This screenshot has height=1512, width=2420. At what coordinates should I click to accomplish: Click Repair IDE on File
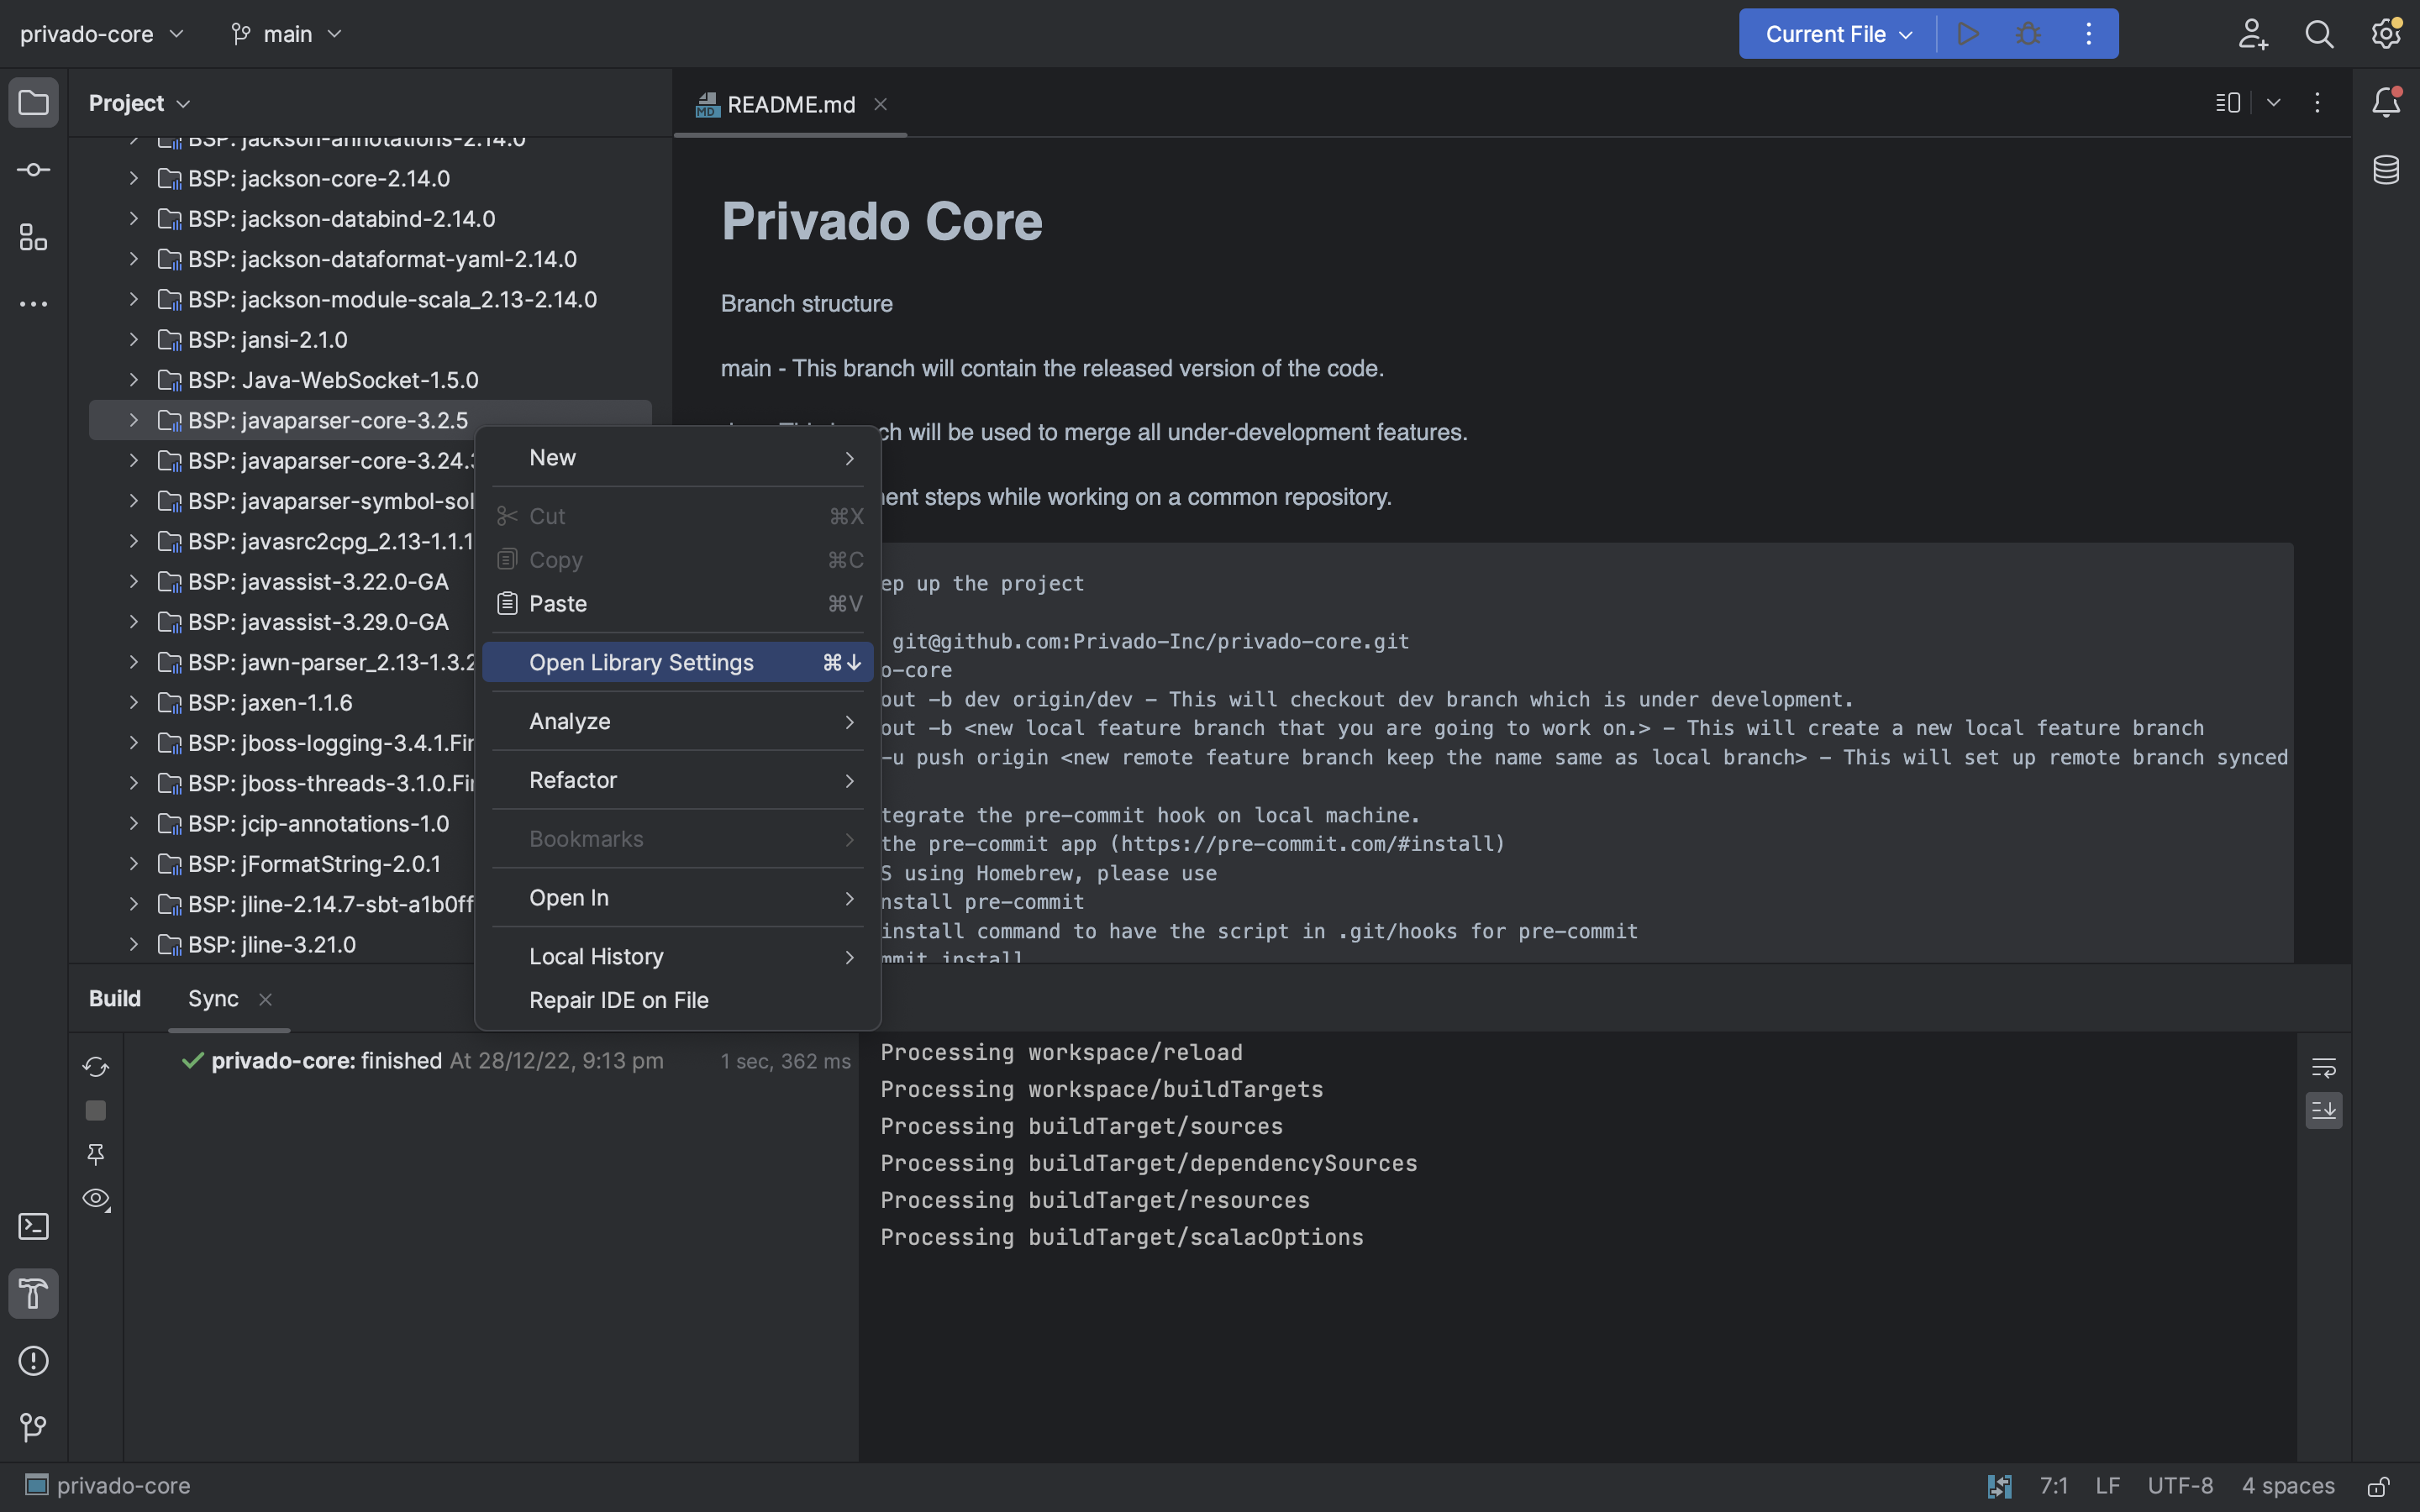coord(618,1000)
